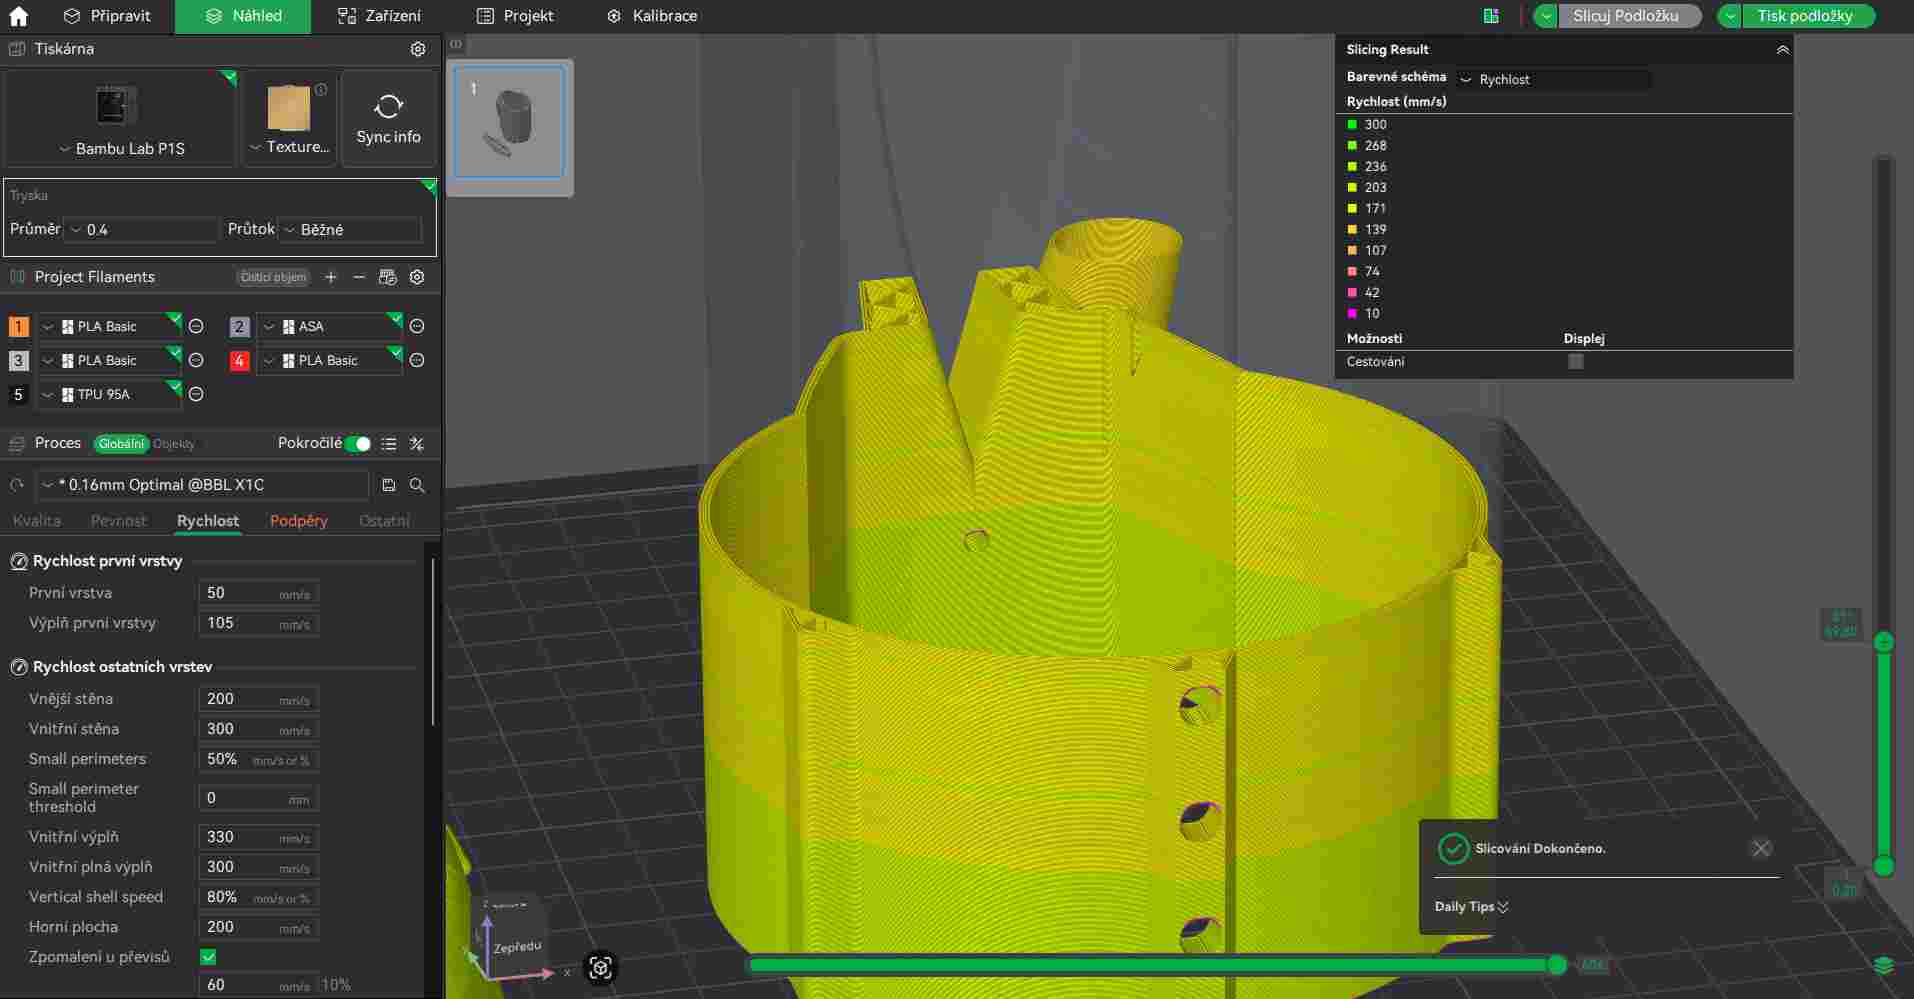Expand the 0.16mm Optimal preset dropdown
The width and height of the screenshot is (1914, 999).
coord(202,485)
